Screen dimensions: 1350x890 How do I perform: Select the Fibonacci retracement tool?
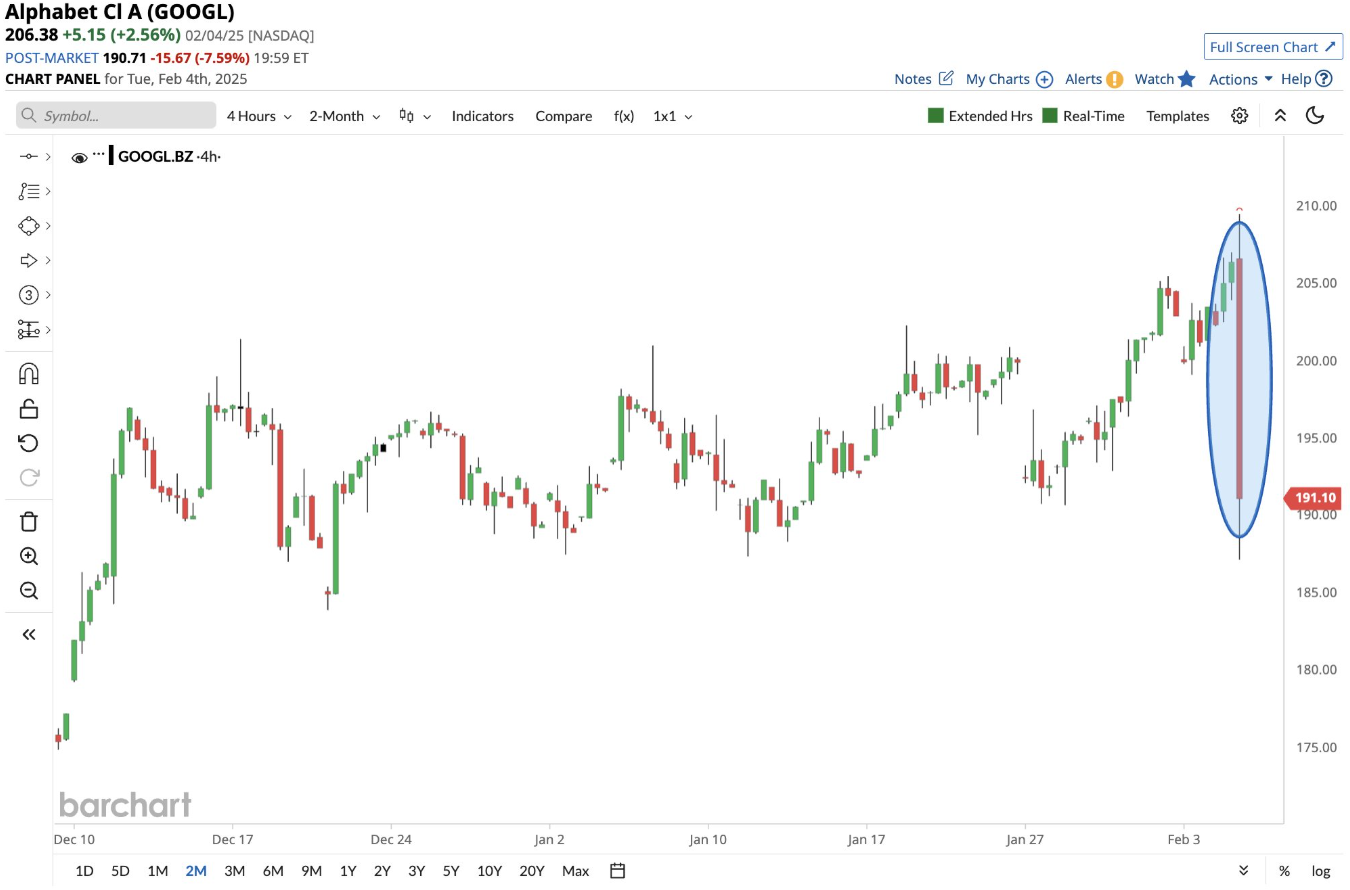[x=28, y=191]
